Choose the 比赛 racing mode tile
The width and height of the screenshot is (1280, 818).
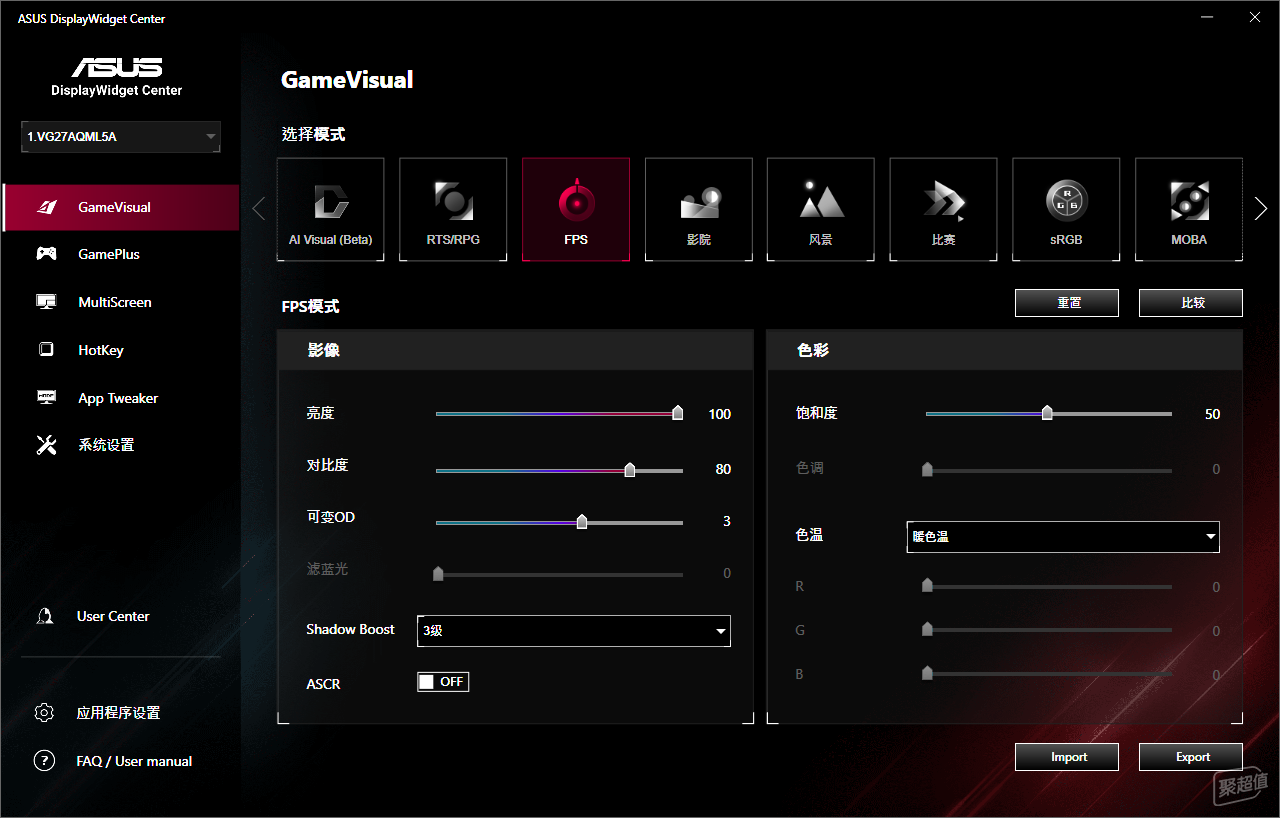943,209
